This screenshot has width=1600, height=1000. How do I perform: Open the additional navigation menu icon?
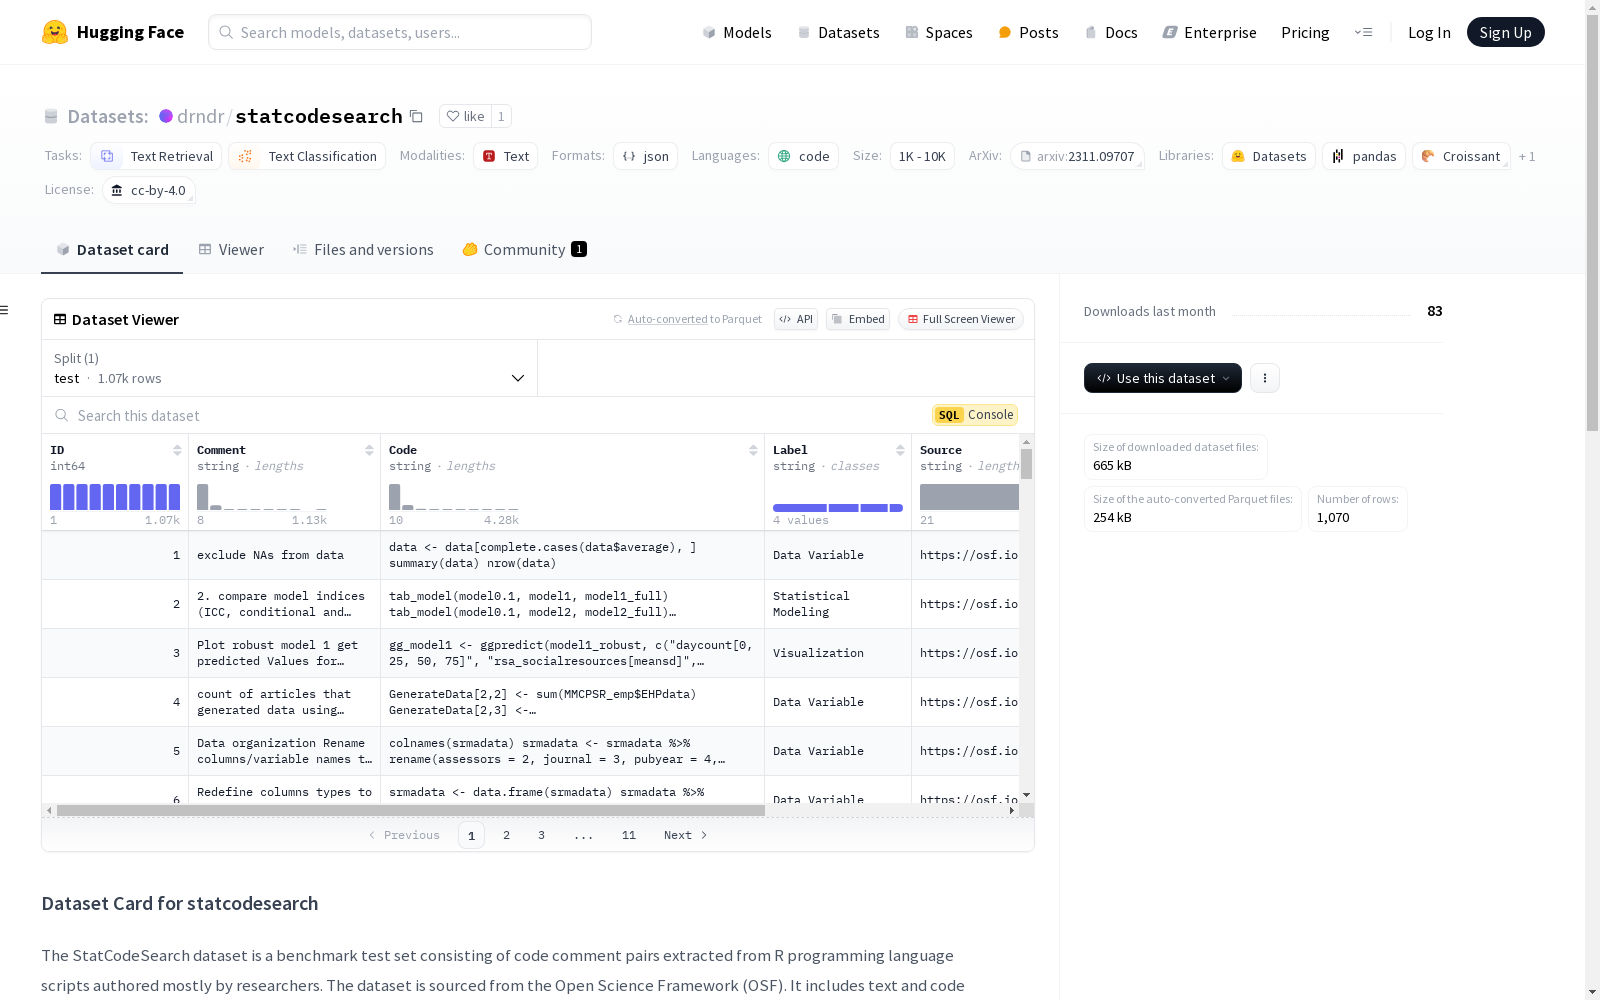(1363, 32)
